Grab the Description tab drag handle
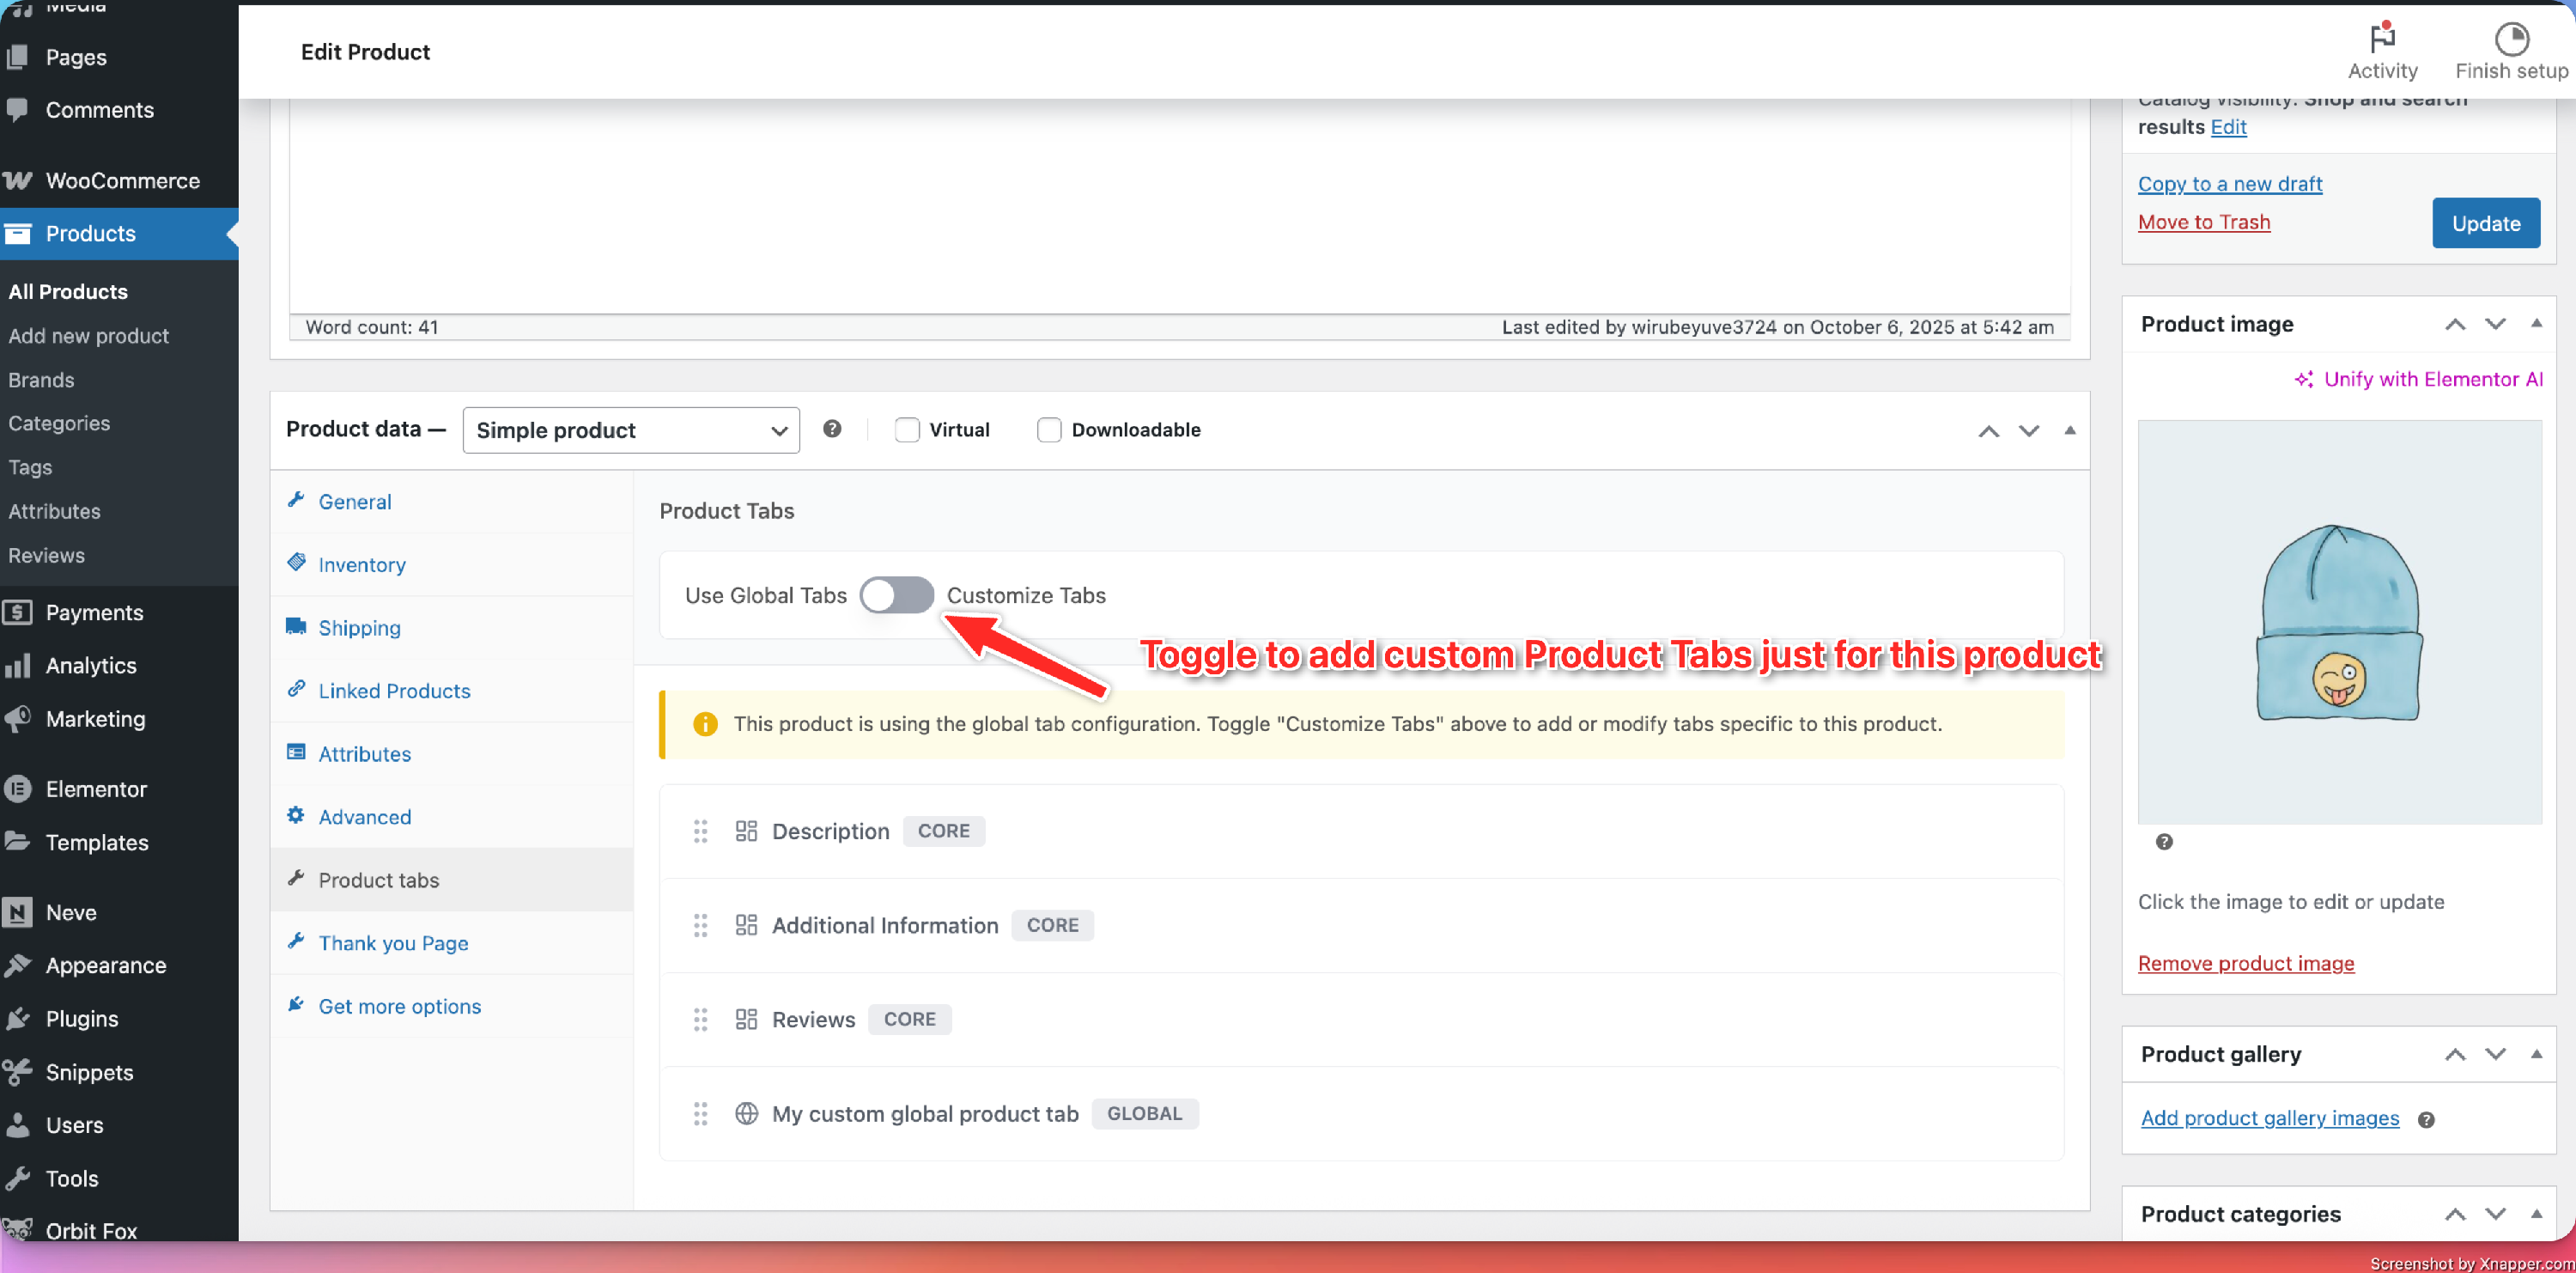This screenshot has width=2576, height=1273. [700, 831]
